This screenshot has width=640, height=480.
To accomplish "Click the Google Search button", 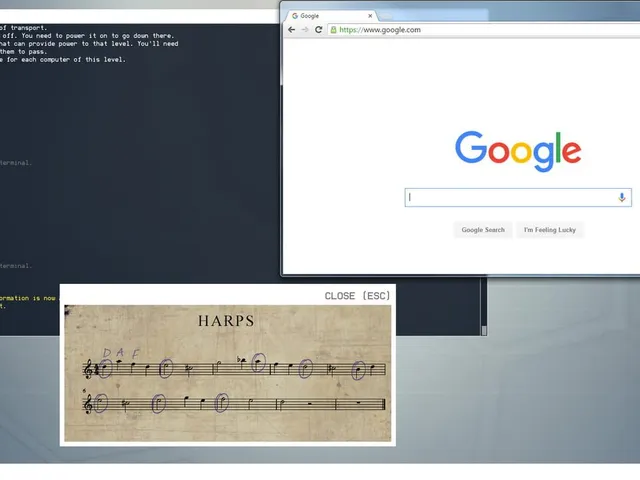I will point(483,230).
